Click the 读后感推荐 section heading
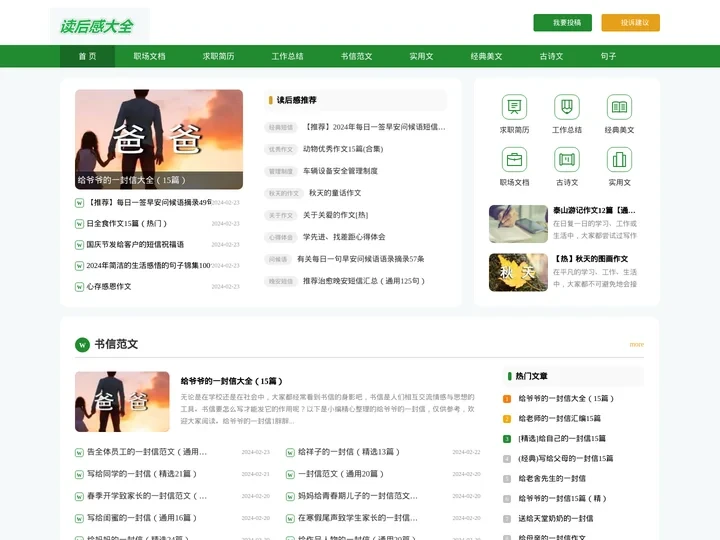This screenshot has height=540, width=720. point(296,100)
